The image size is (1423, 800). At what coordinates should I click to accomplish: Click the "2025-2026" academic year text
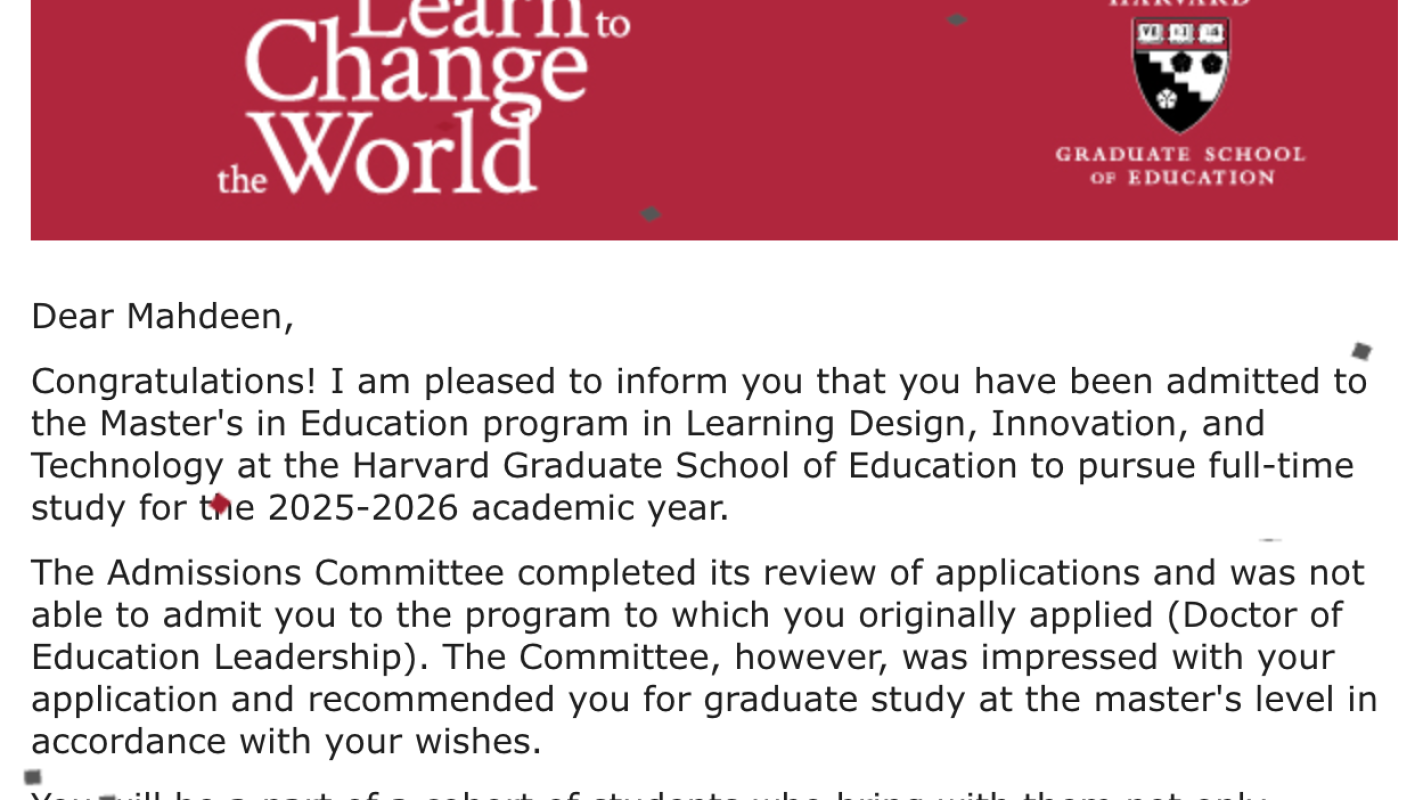coord(363,508)
